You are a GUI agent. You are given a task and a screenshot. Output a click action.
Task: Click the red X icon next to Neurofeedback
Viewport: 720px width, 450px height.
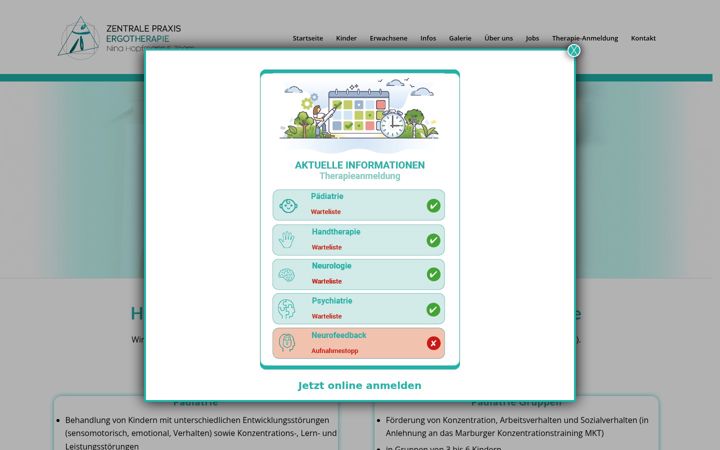click(433, 343)
